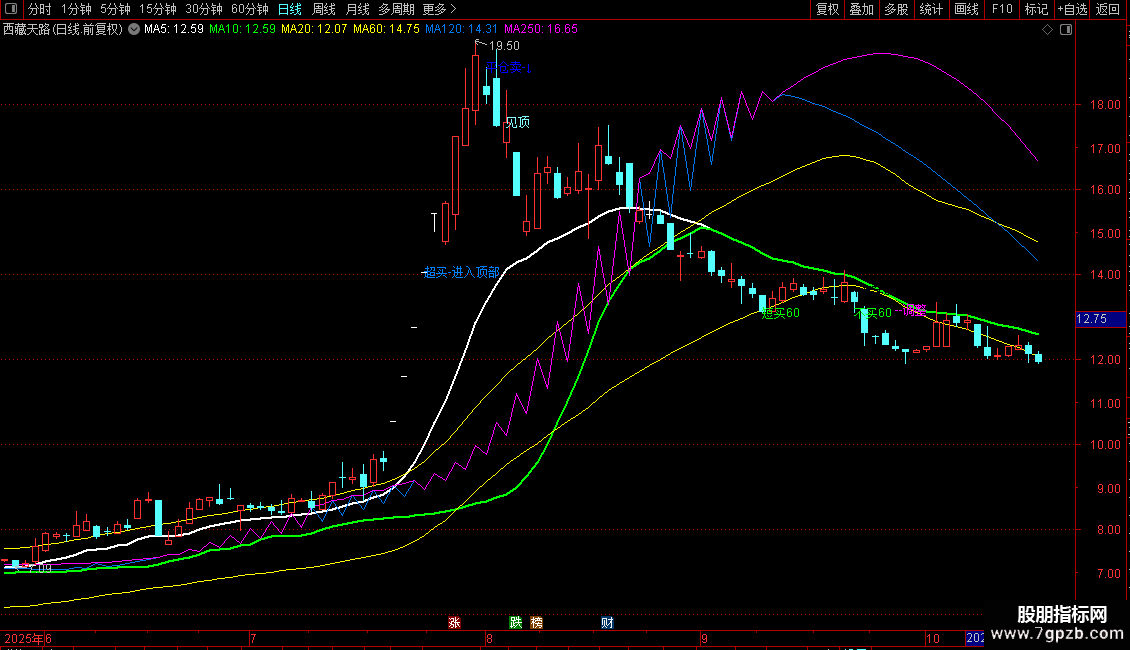Expand 更多 period options
Screen dimensions: 1130x650
pyautogui.click(x=440, y=9)
